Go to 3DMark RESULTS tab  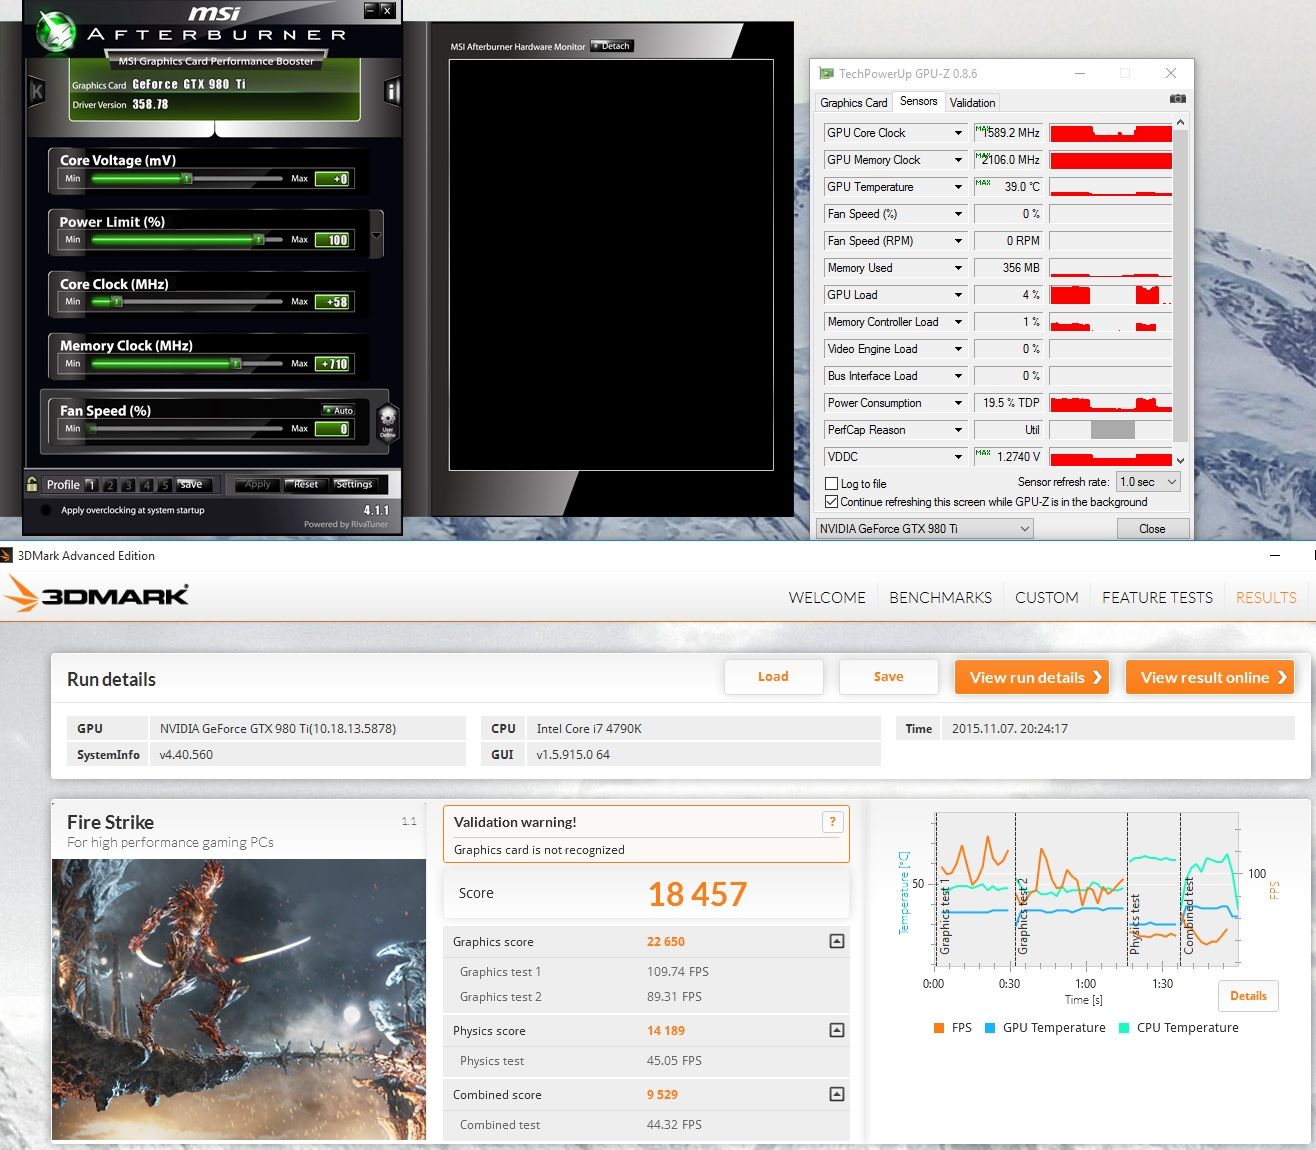[x=1266, y=598]
